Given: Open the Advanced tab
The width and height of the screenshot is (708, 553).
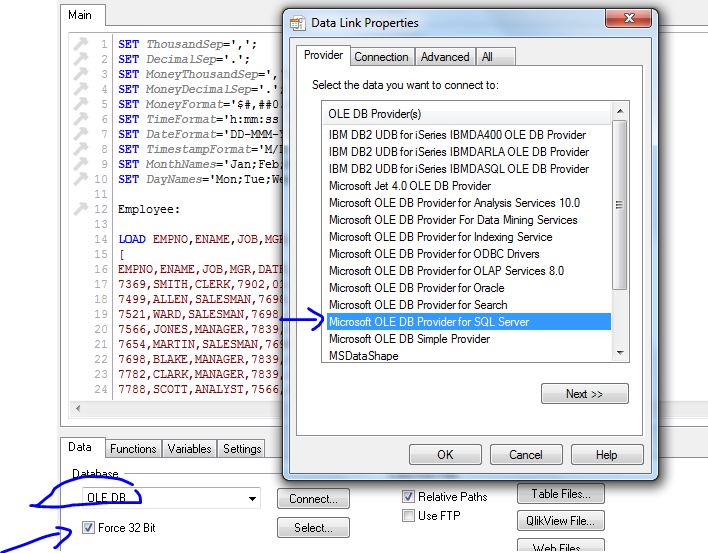Looking at the screenshot, I should click(x=444, y=57).
